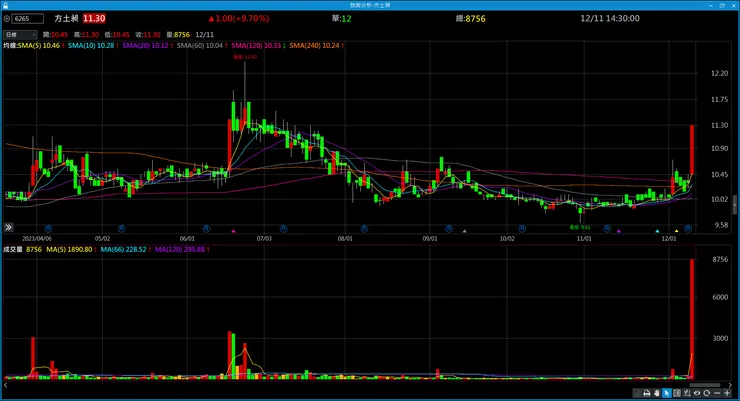Click the MA(66) 228.52 volume label

[126, 250]
